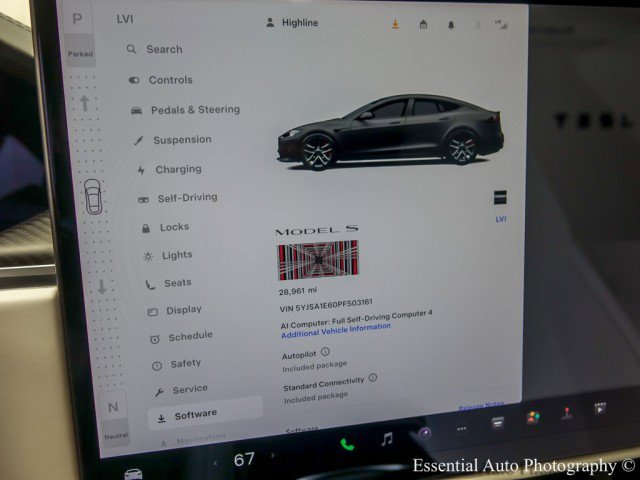Open the Arcade joystick app in dock
640x480 pixels.
567,413
